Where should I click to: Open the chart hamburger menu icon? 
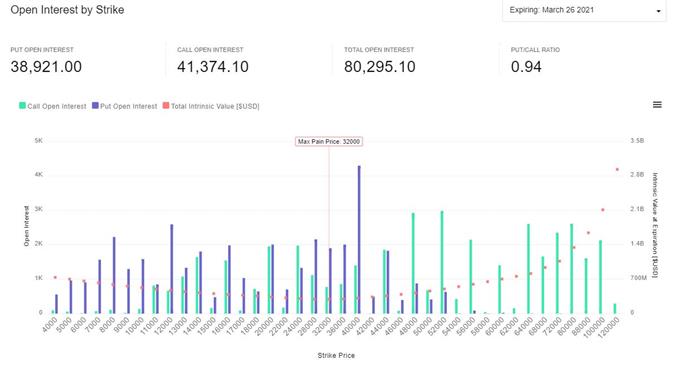657,104
